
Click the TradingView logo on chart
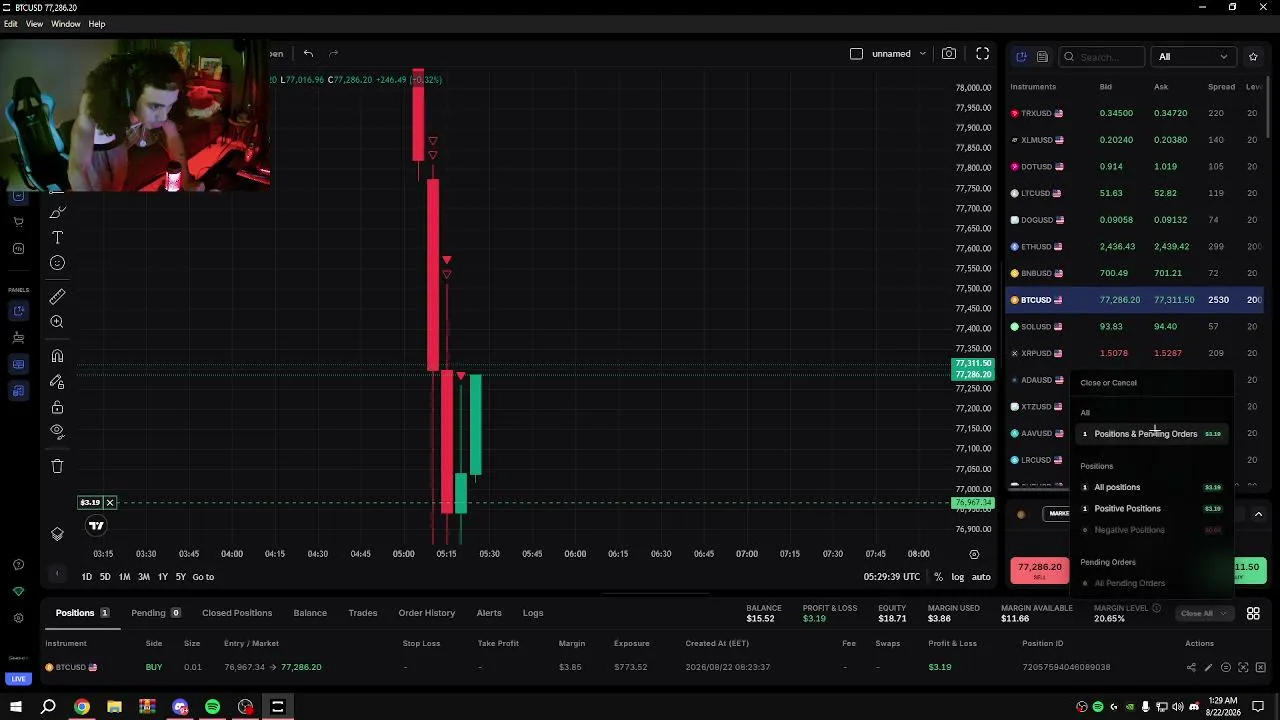[x=96, y=526]
